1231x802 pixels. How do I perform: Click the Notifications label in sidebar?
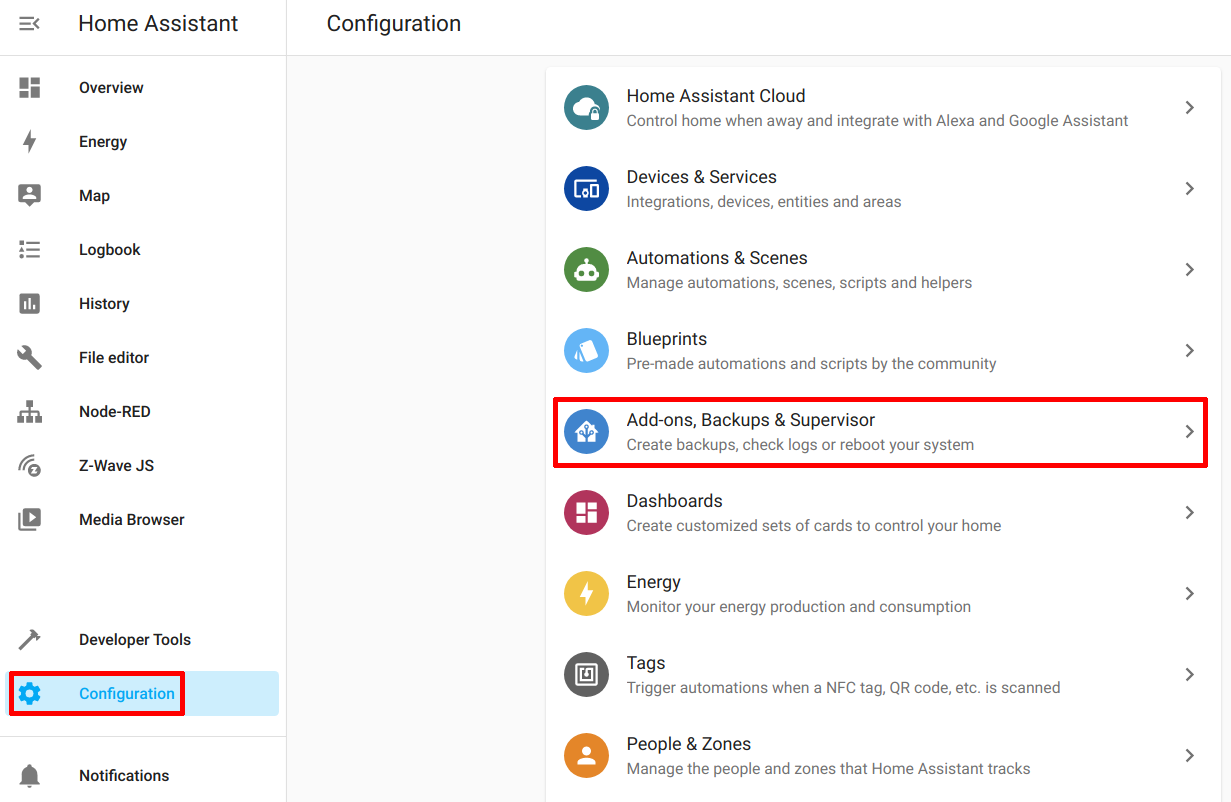click(124, 776)
